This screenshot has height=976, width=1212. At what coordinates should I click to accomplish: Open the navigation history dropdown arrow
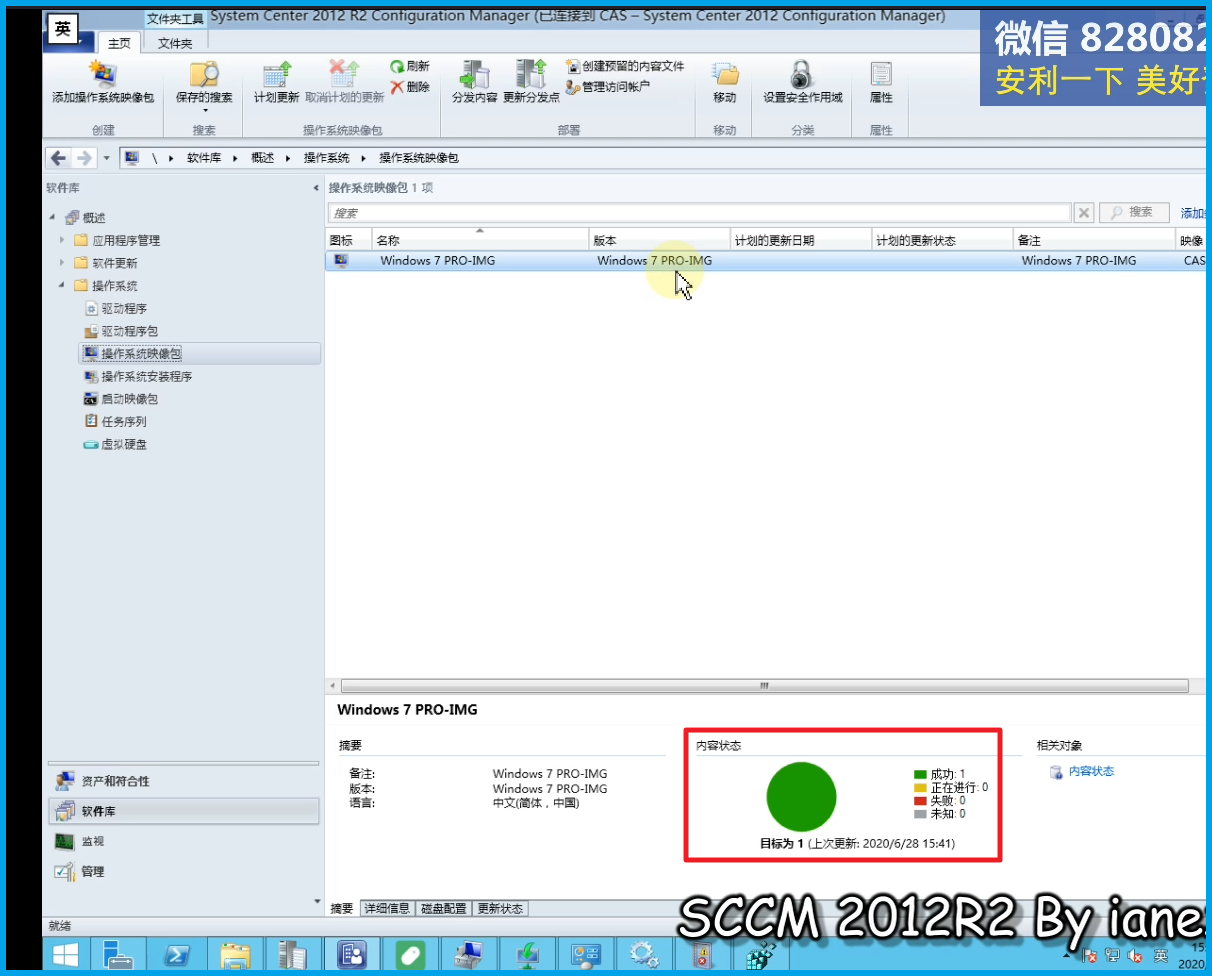pos(106,158)
